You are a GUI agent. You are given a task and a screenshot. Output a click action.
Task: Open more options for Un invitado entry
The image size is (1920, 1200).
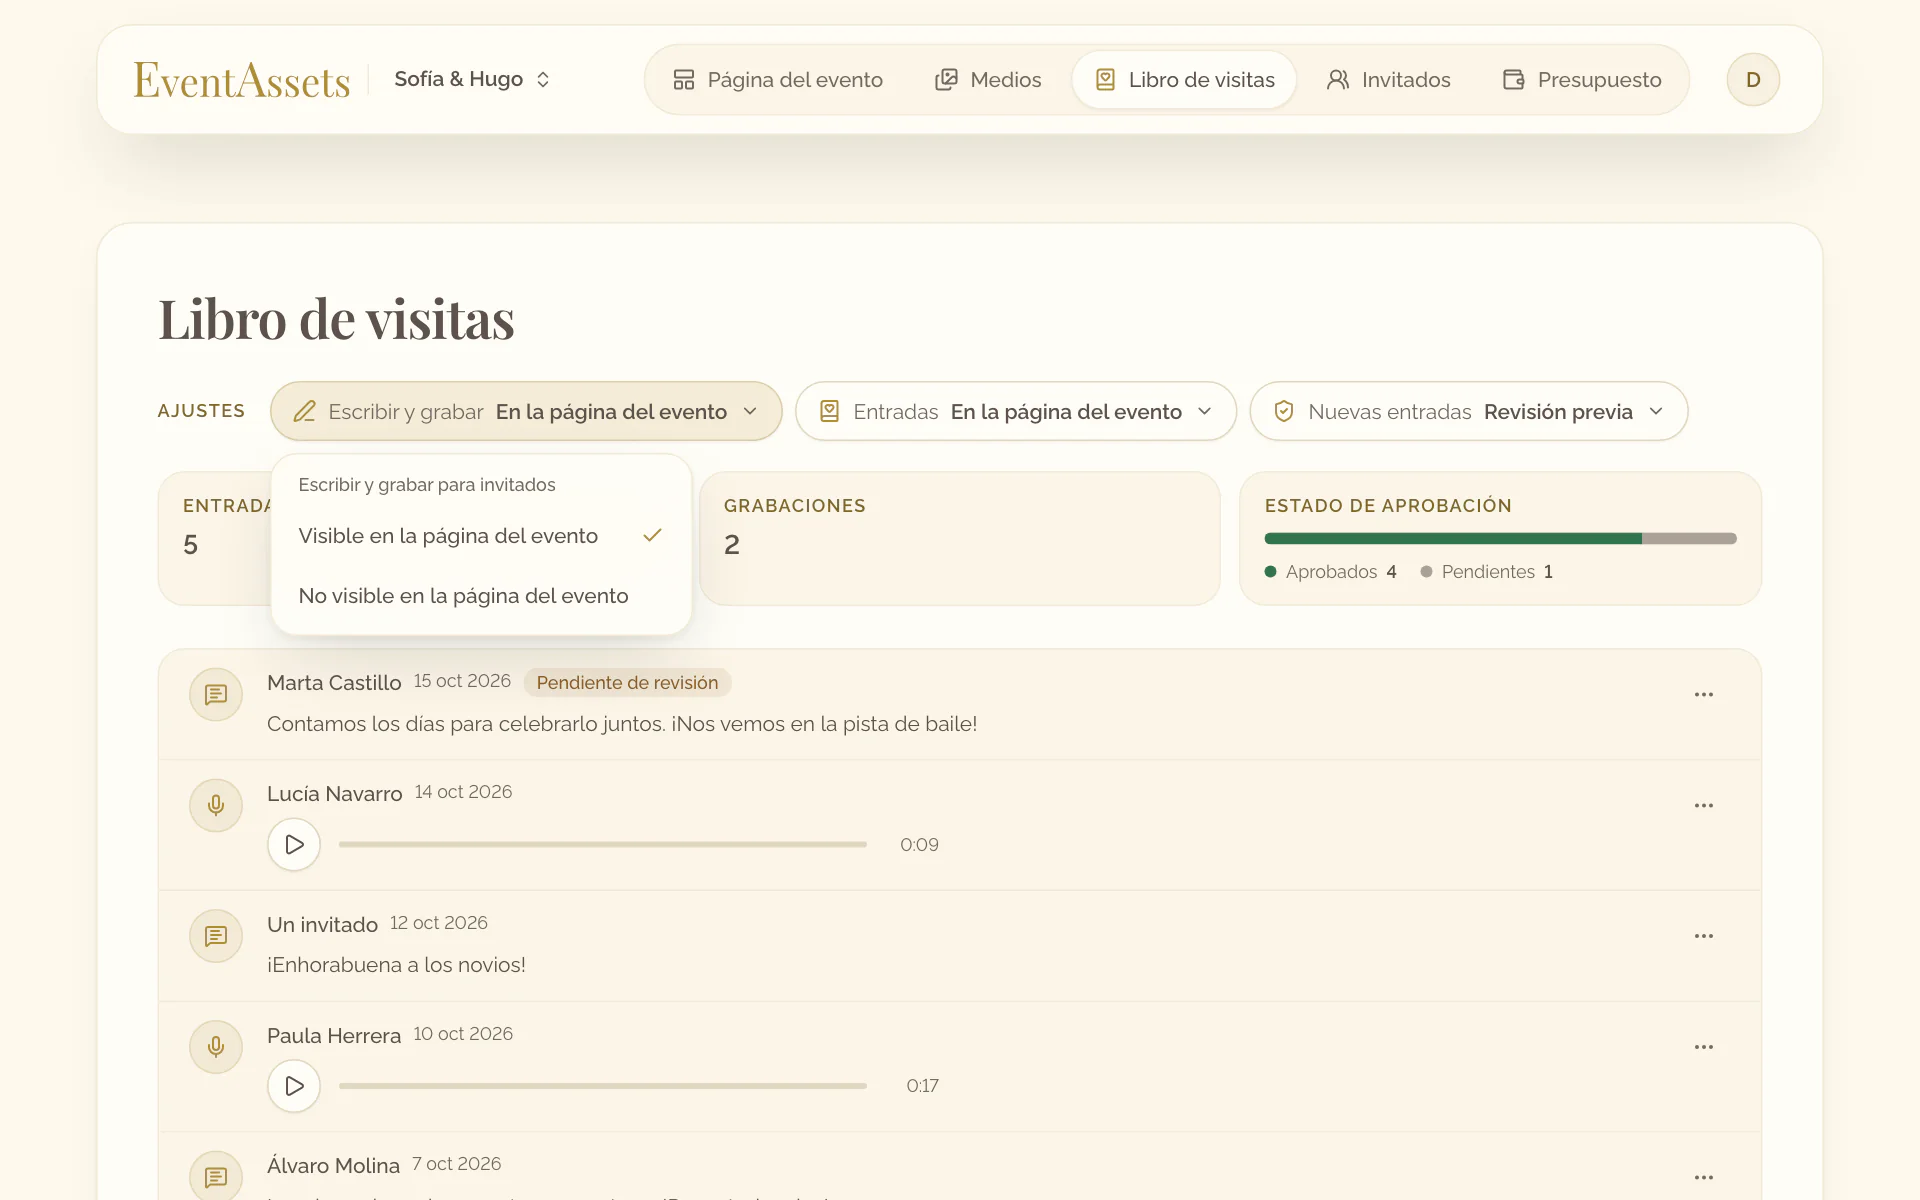pos(1704,936)
